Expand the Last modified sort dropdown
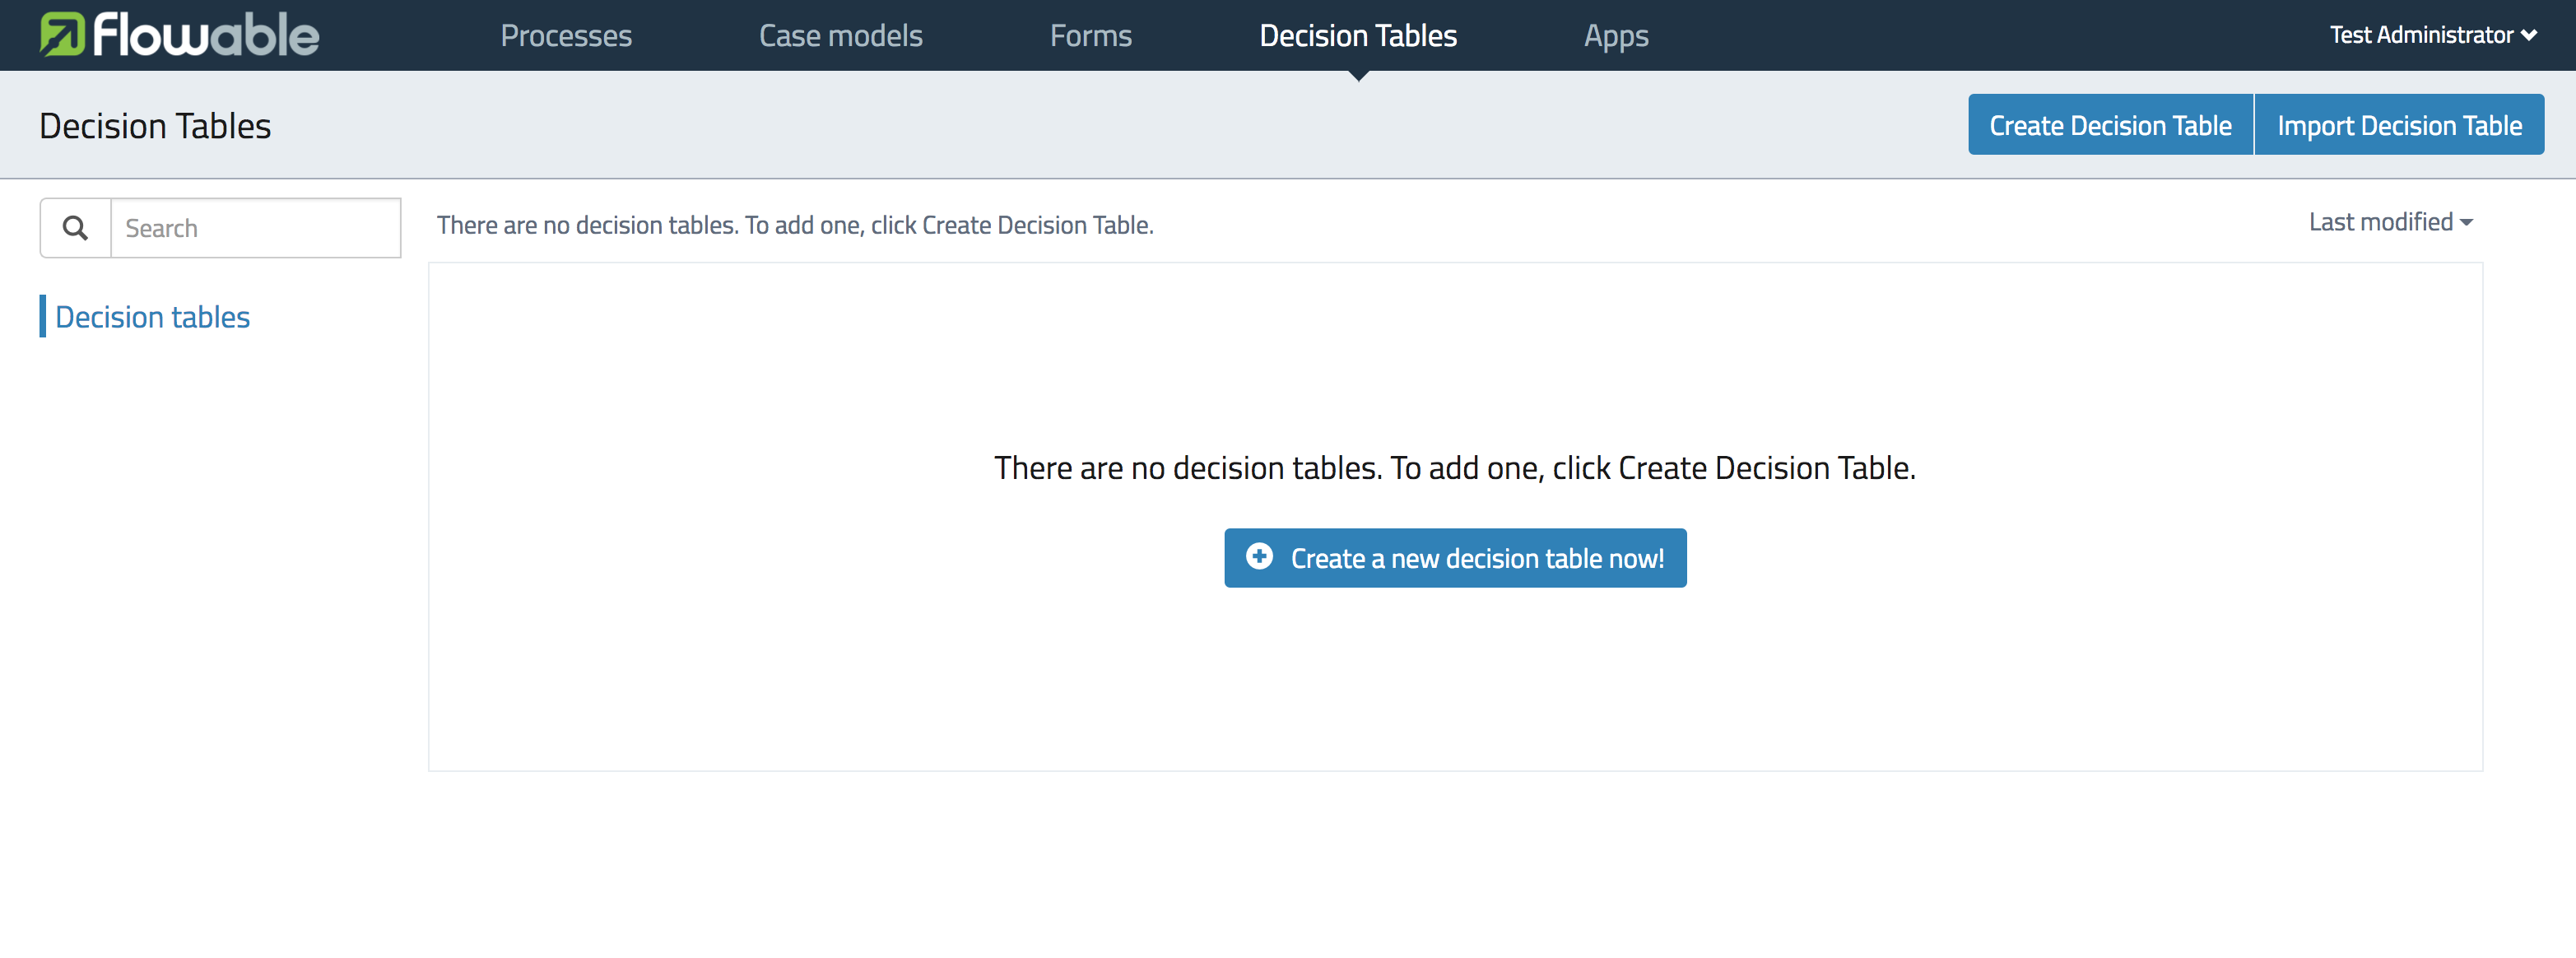The image size is (2576, 958). click(2380, 222)
